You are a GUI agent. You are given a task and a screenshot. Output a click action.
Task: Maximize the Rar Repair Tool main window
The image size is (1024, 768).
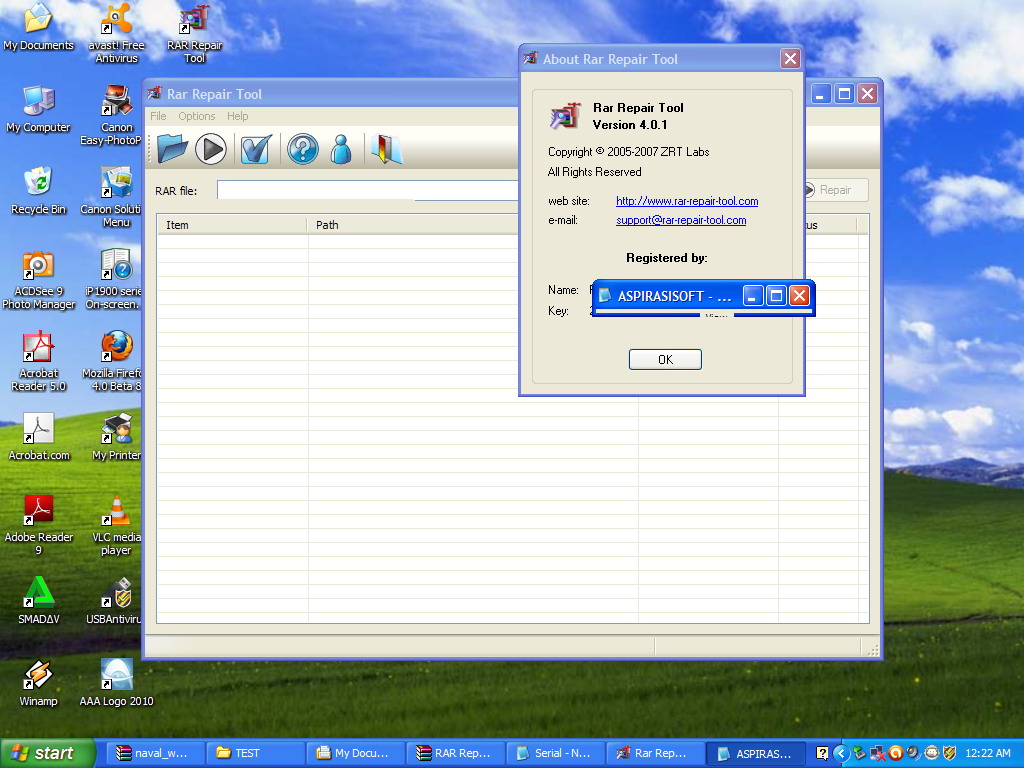(x=844, y=94)
